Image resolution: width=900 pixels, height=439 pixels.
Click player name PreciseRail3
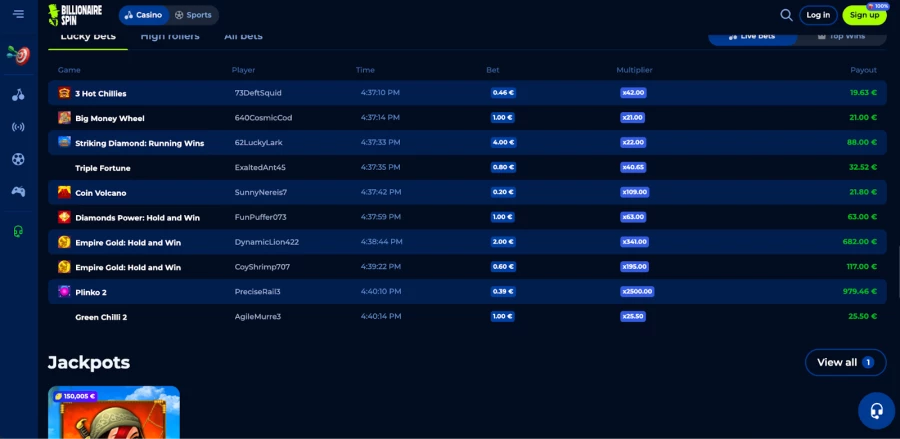(258, 292)
